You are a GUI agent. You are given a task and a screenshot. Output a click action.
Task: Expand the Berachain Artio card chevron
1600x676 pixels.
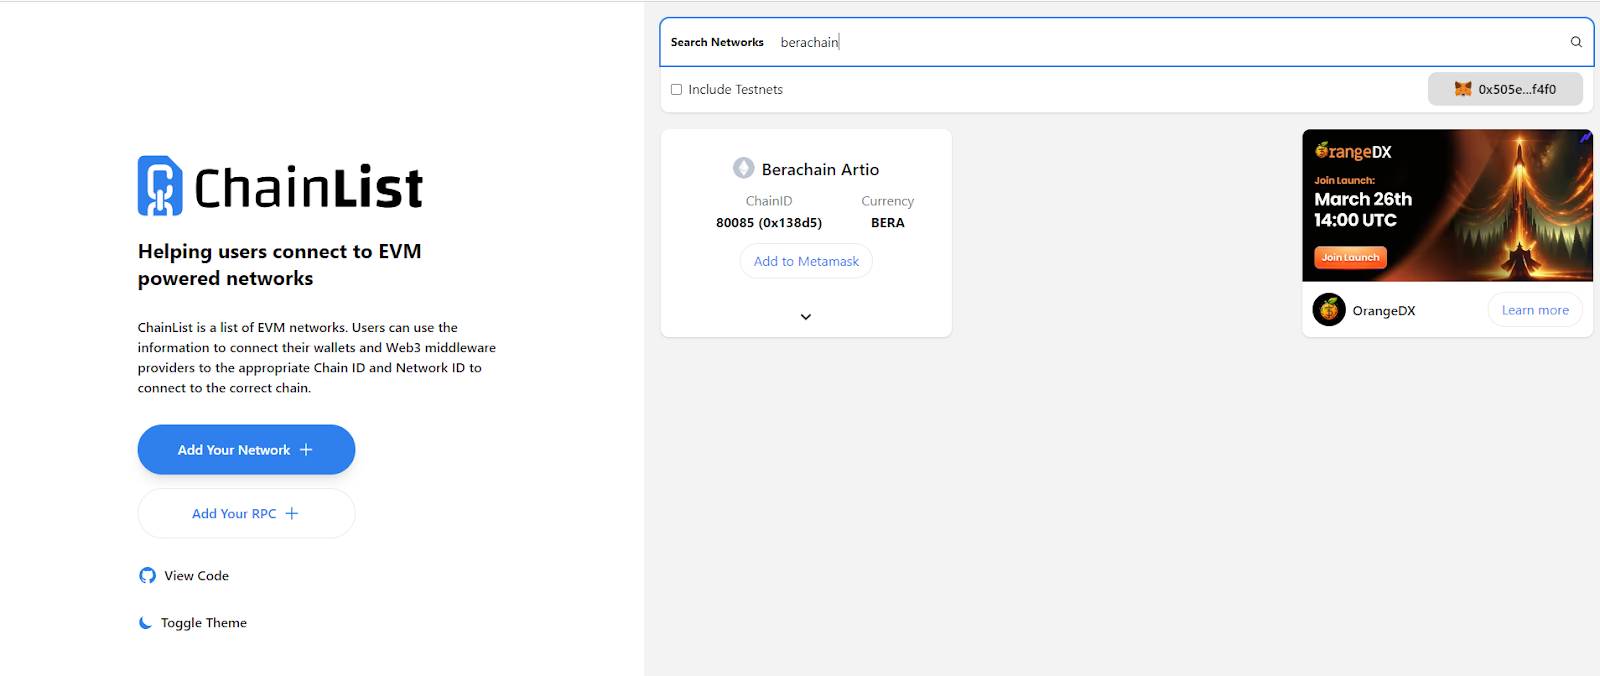tap(806, 317)
